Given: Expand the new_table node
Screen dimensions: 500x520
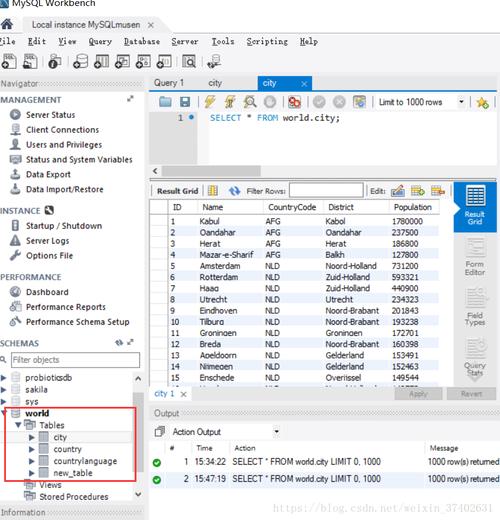Looking at the screenshot, I should tap(32, 473).
